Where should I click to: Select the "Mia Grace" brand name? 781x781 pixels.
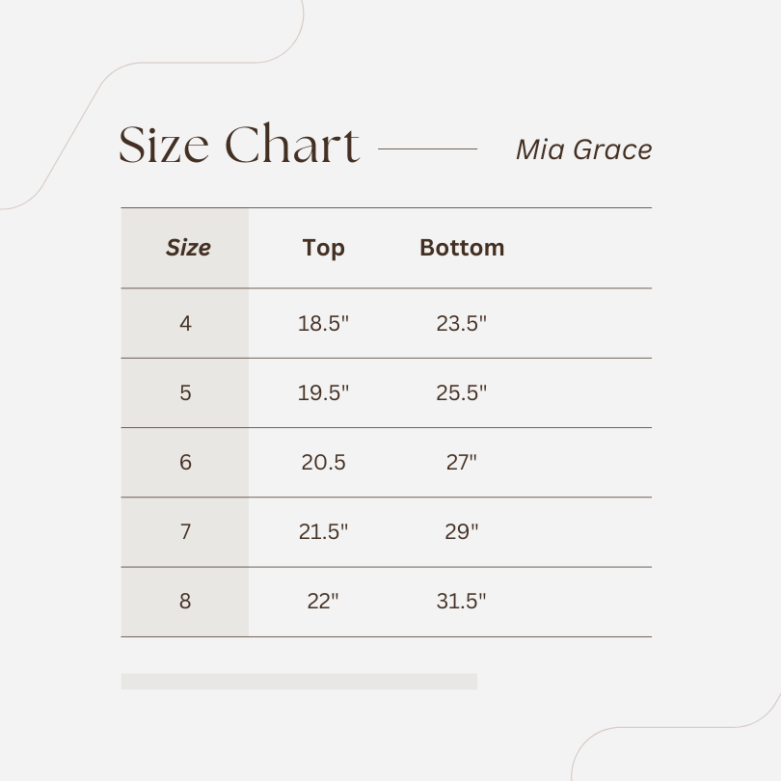584,150
